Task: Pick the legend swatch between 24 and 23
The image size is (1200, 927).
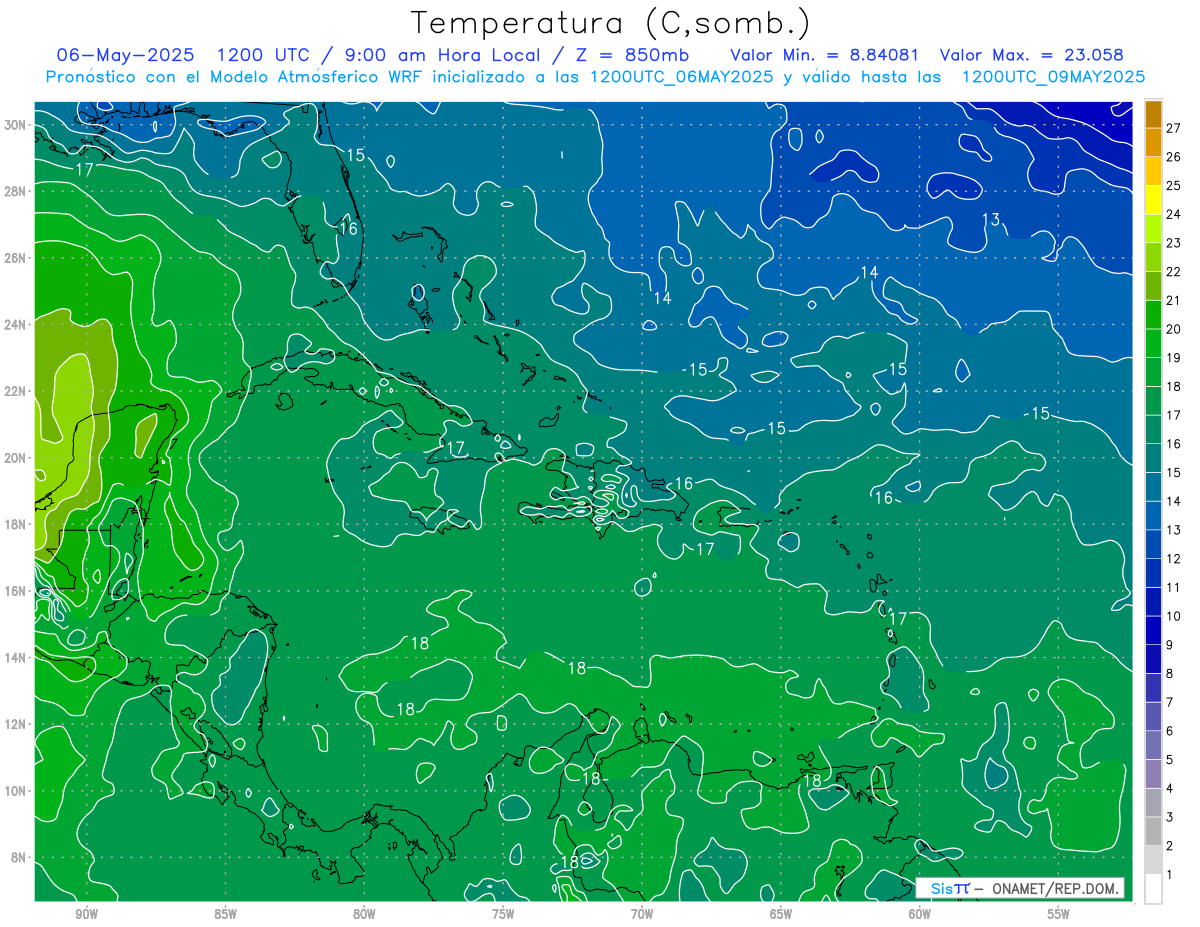Action: [1153, 229]
